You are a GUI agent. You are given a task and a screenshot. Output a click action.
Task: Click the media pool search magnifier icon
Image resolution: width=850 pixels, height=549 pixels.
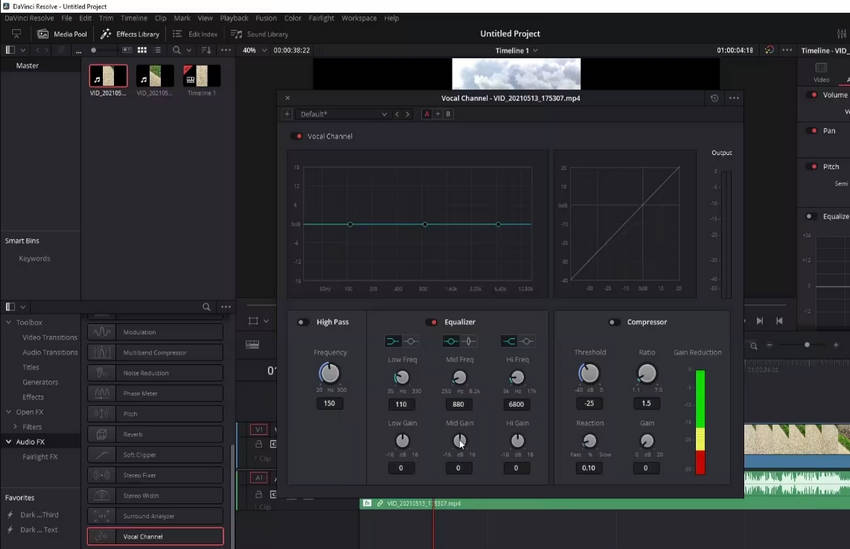[x=177, y=50]
